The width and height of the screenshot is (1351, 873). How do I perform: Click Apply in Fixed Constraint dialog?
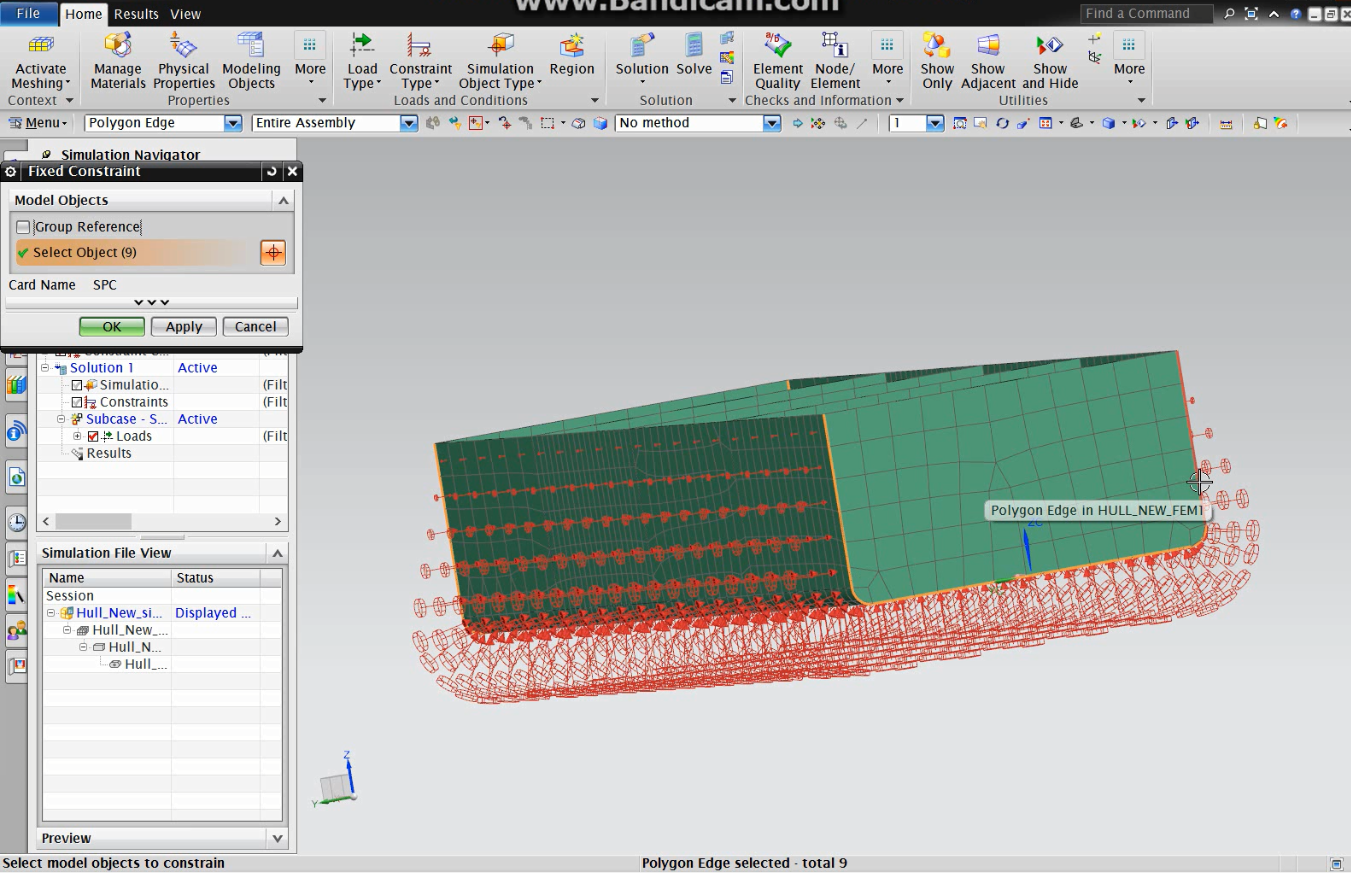(x=184, y=327)
